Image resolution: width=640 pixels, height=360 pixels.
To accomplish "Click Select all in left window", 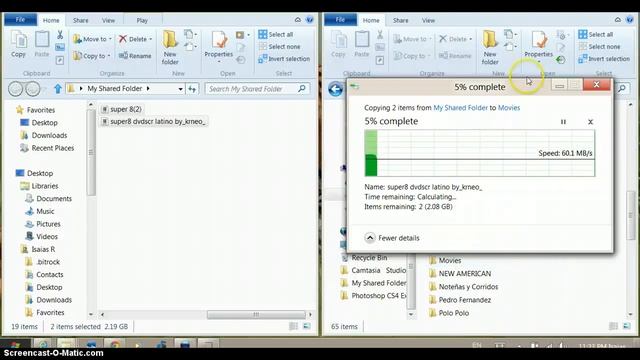I will tap(276, 35).
